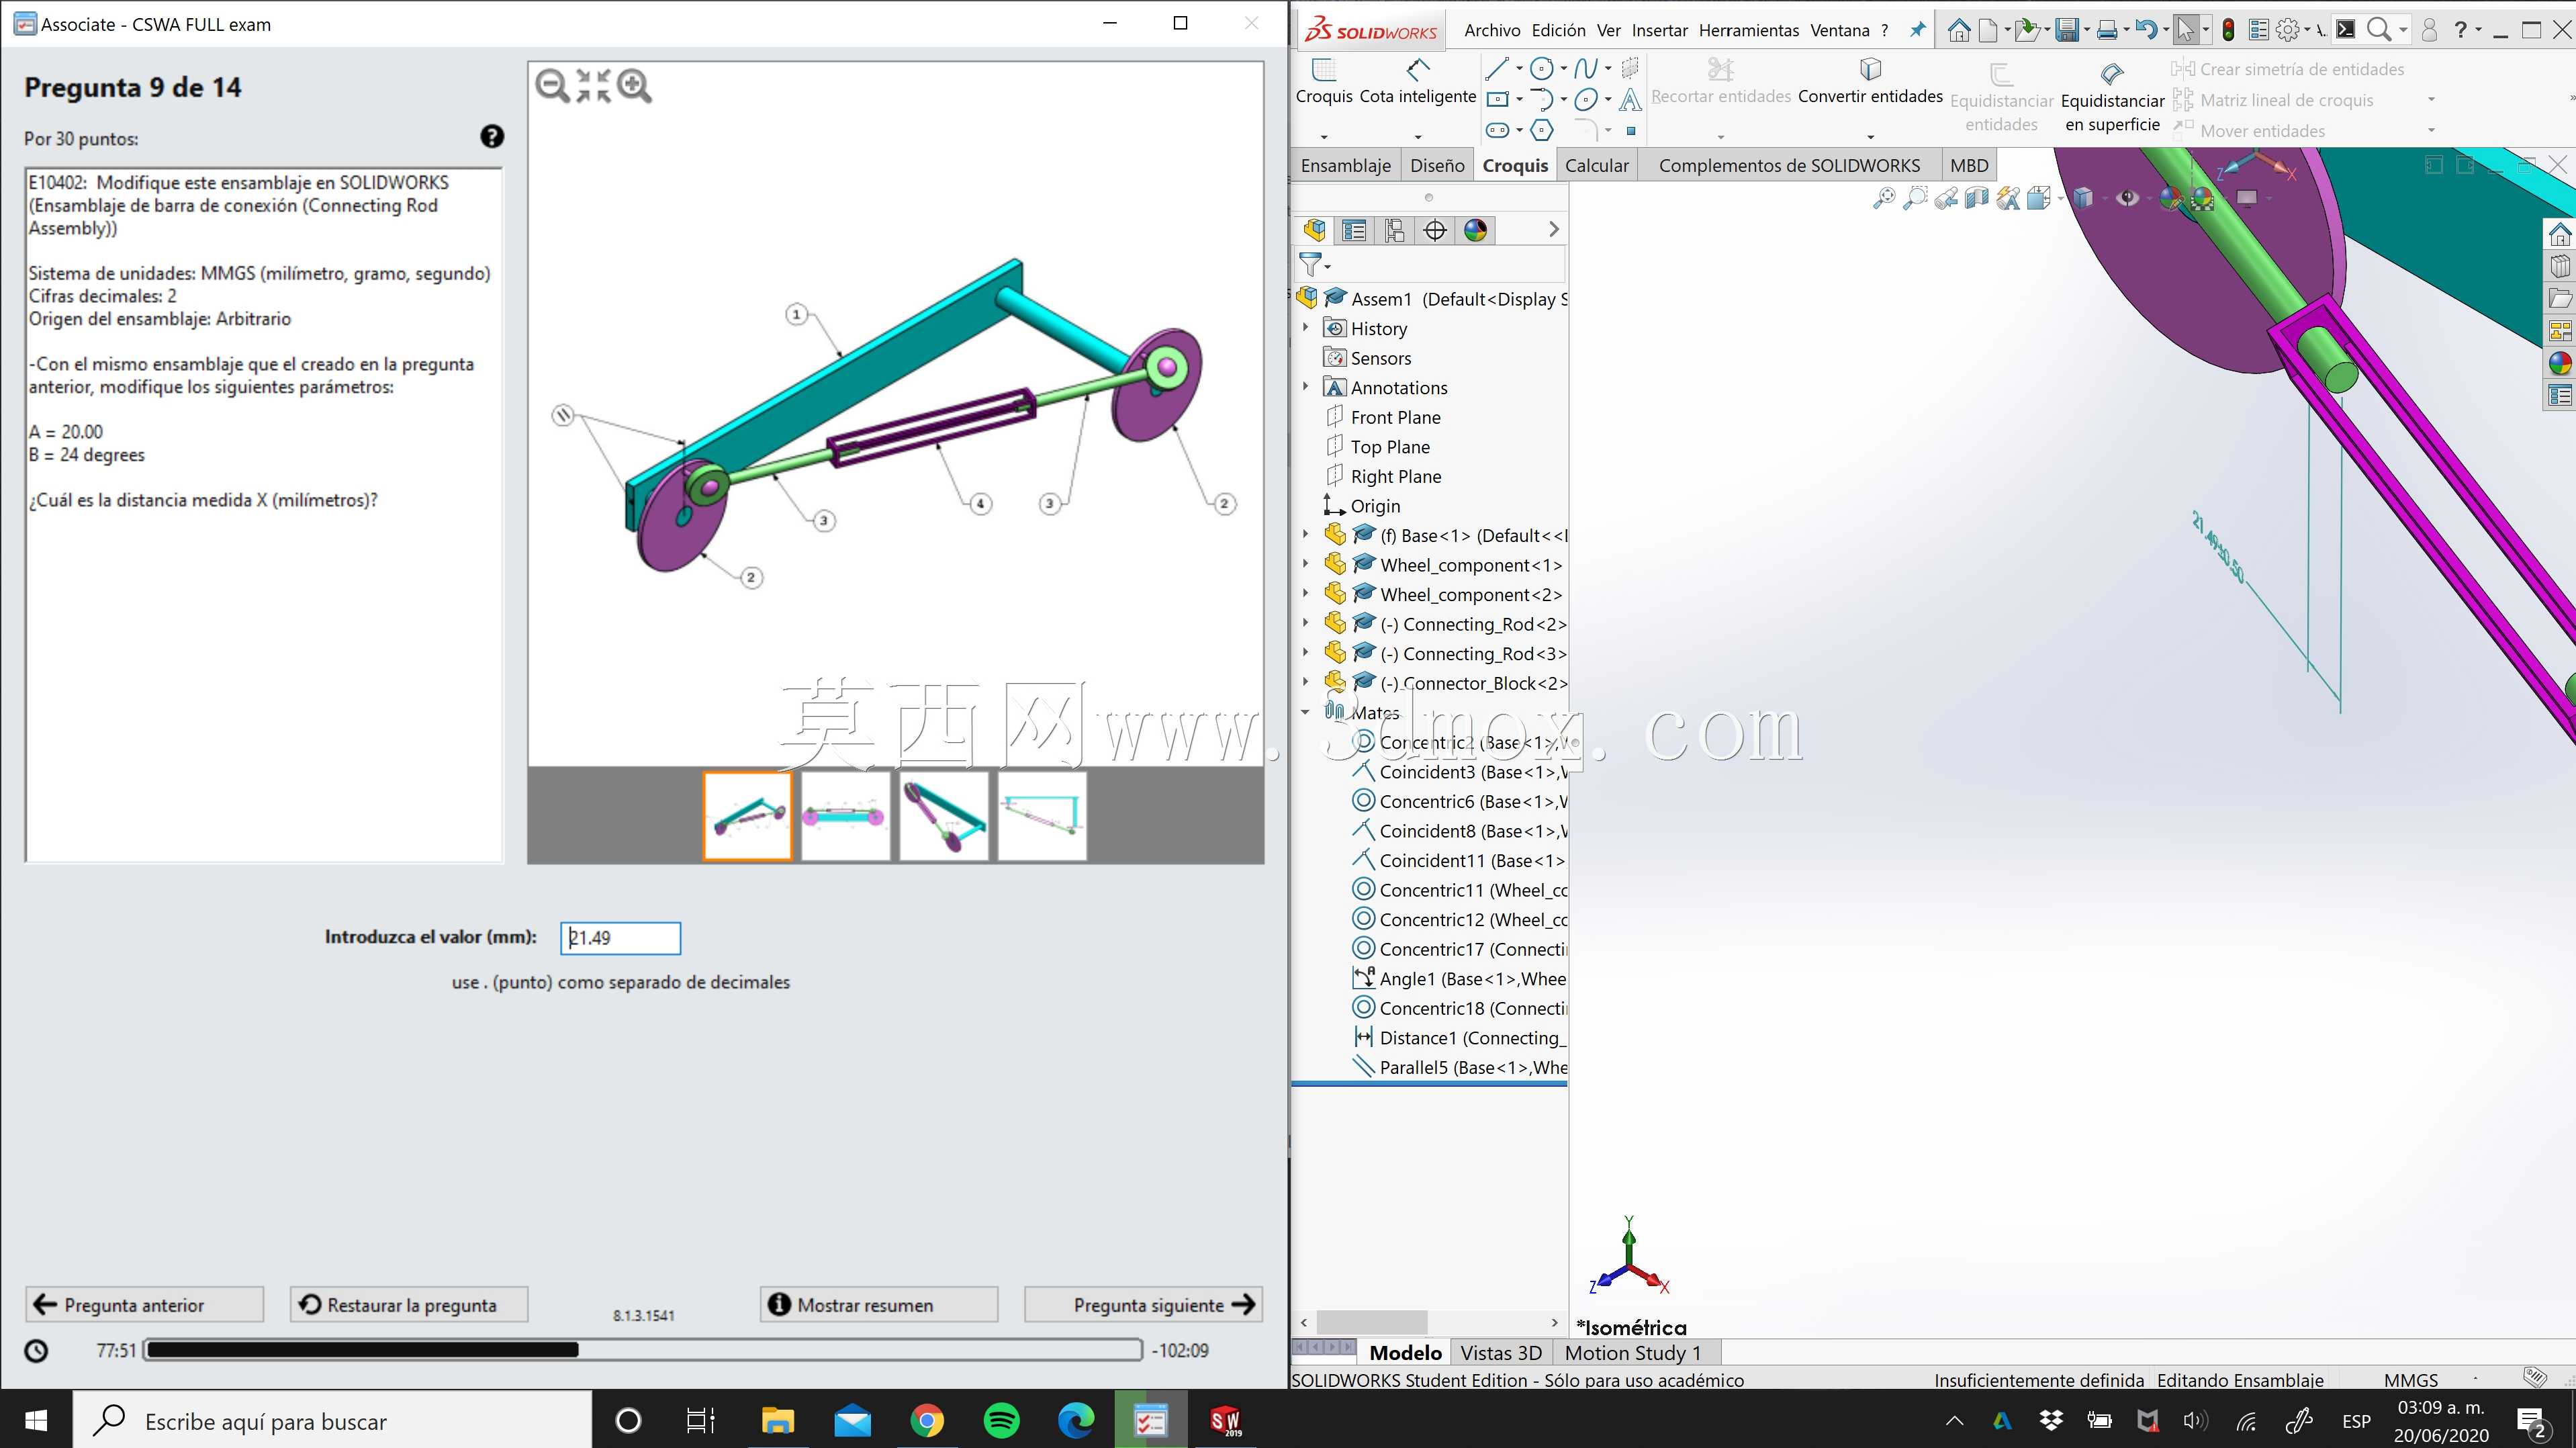Zoom in on the exam image
This screenshot has height=1448, width=2576.
[x=634, y=86]
